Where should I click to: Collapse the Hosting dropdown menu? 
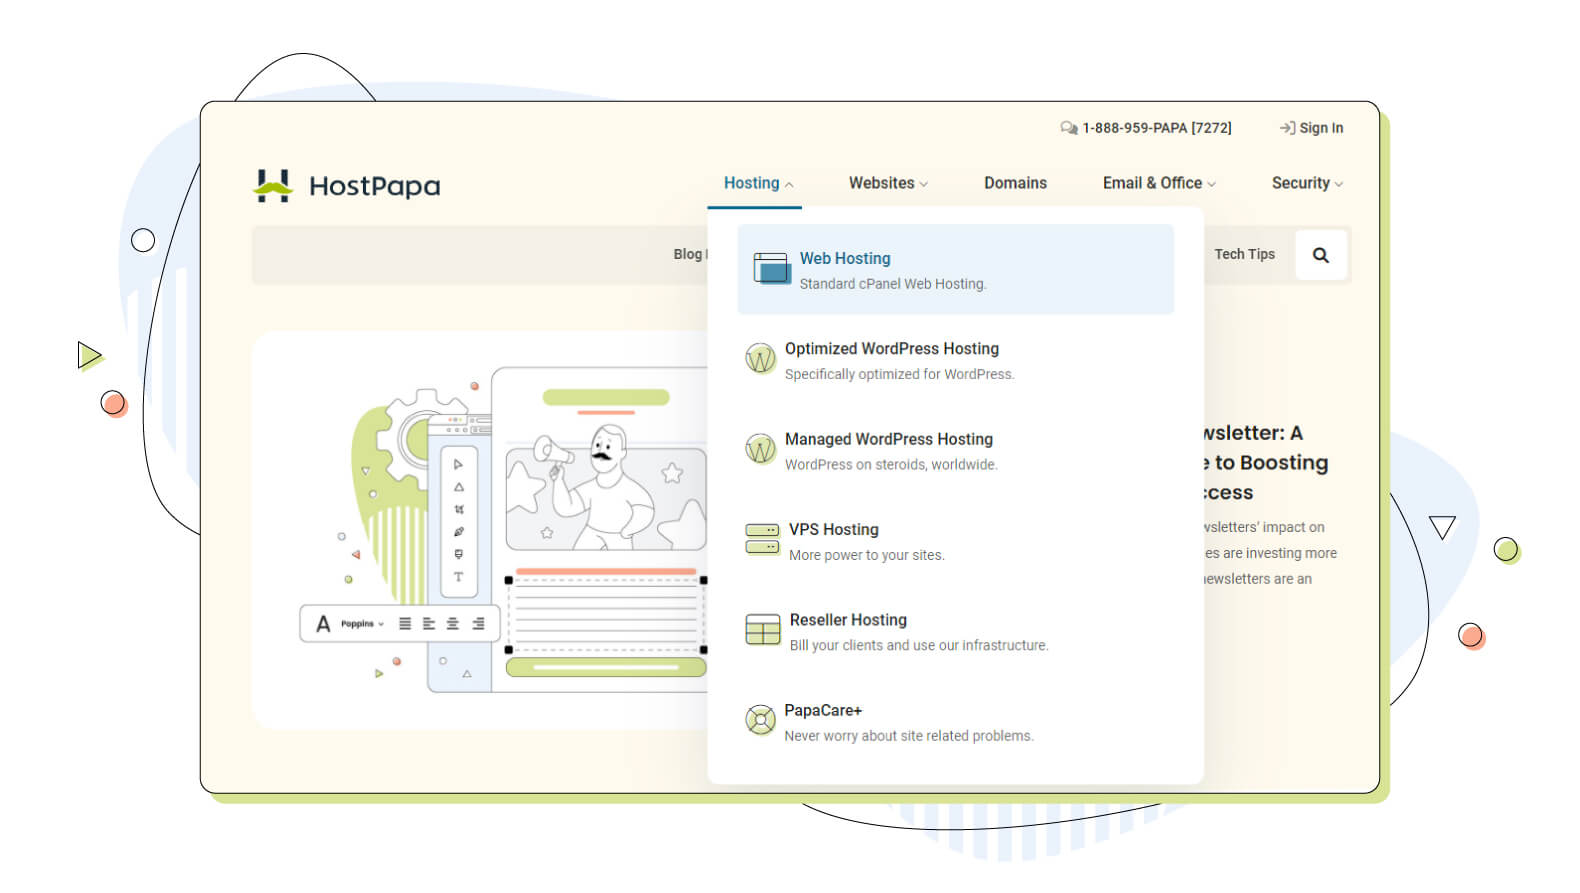point(758,183)
